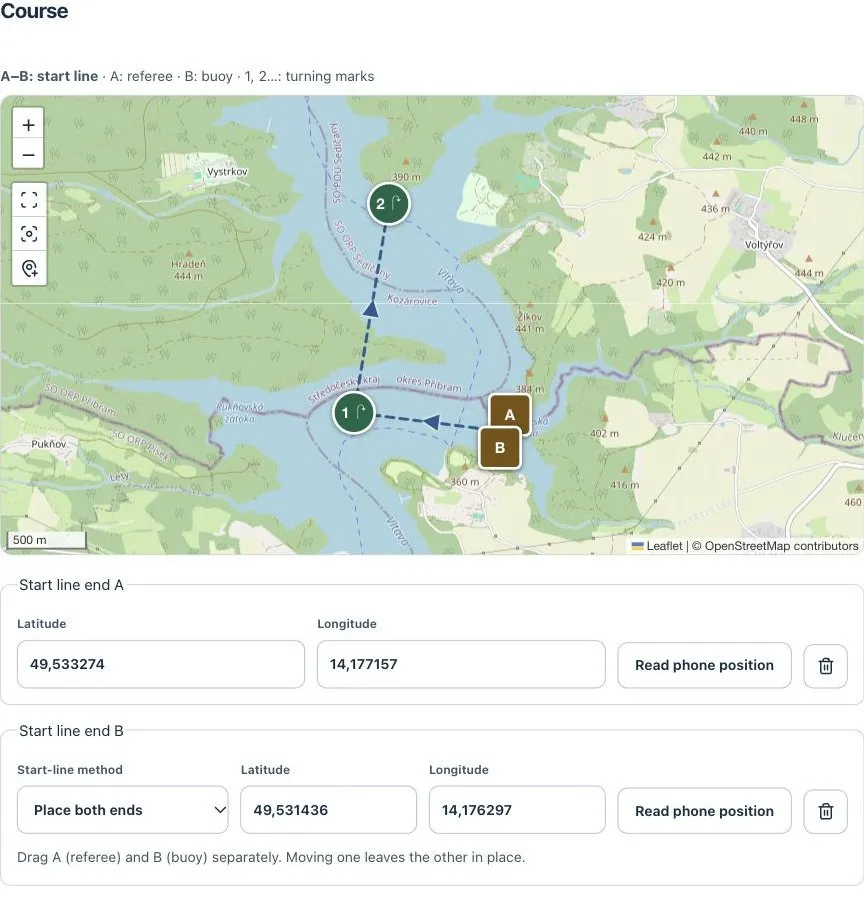Click the Voltýřov village label on map
The width and height of the screenshot is (864, 900).
click(x=764, y=245)
